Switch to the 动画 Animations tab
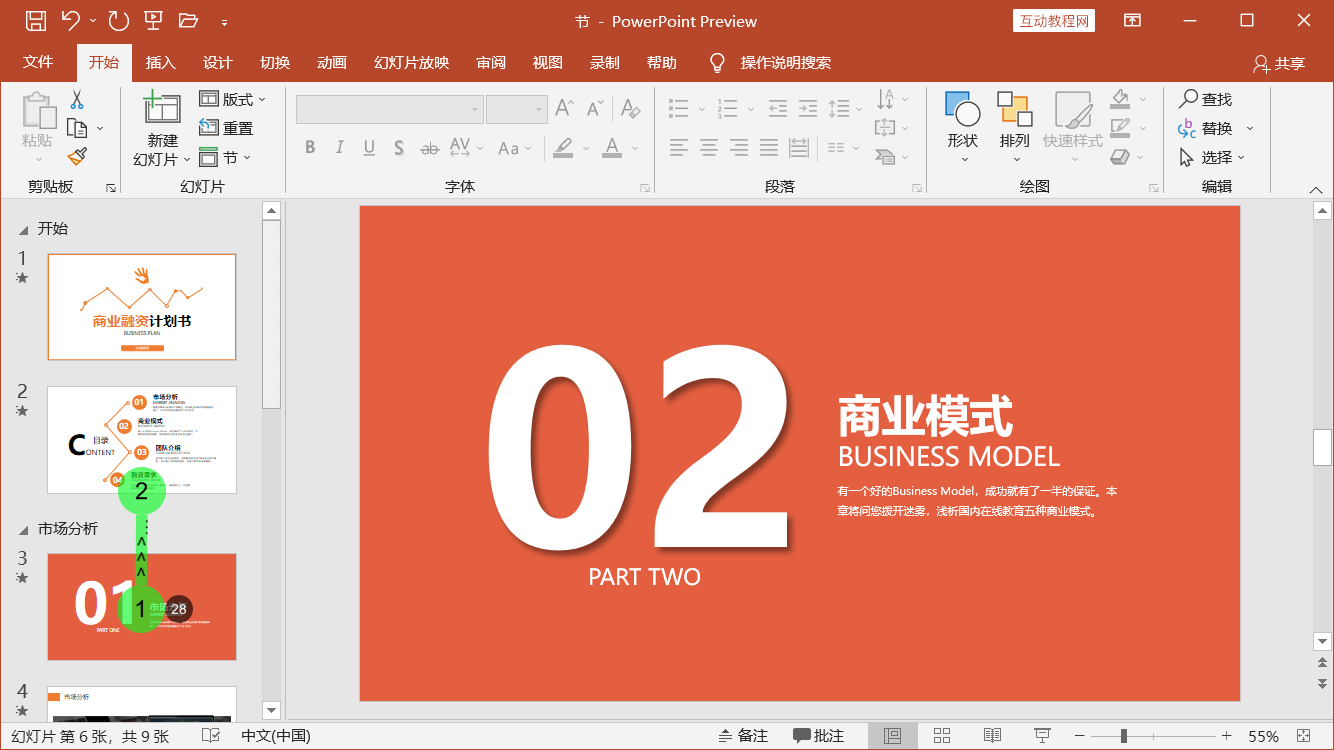Viewport: 1334px width, 750px height. point(332,62)
